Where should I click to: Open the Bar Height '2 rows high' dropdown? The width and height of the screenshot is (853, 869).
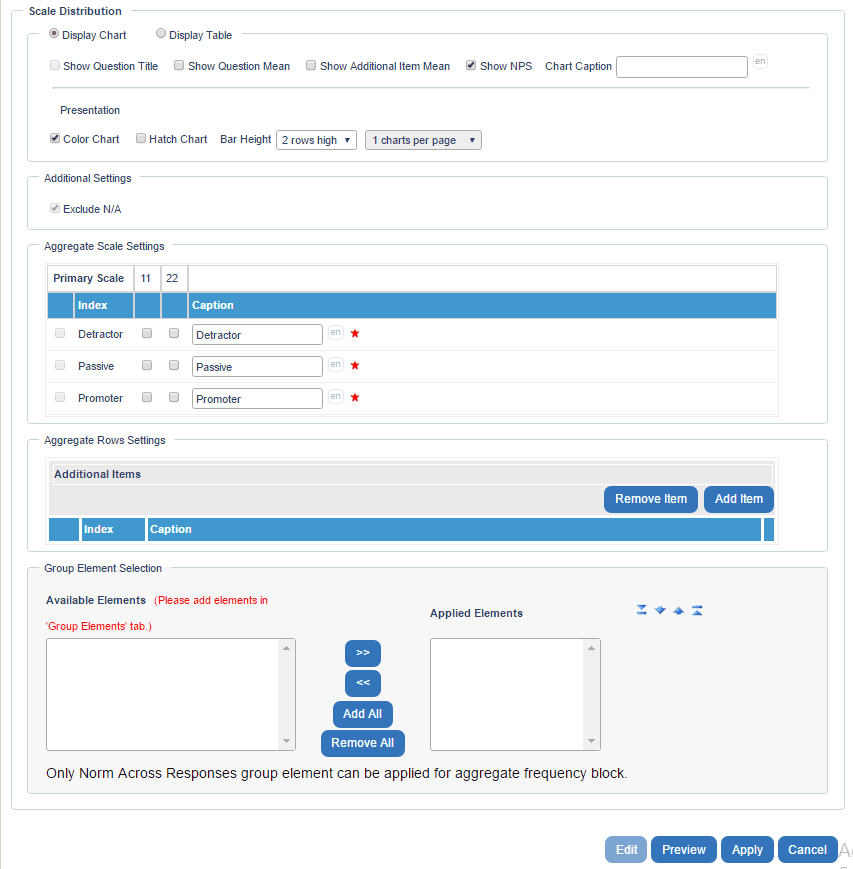pos(316,140)
